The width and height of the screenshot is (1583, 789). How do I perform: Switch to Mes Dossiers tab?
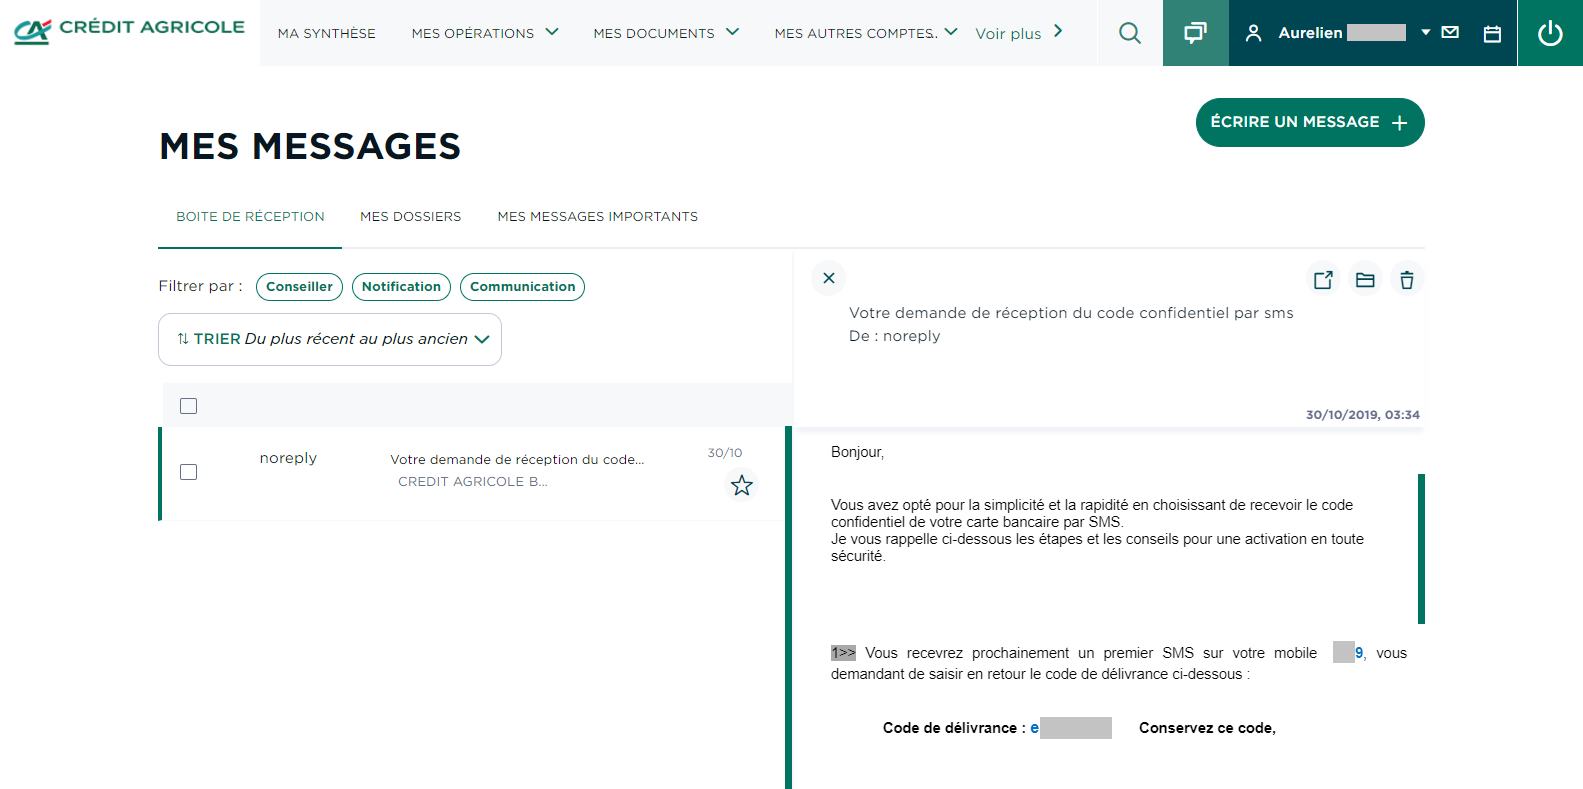410,217
